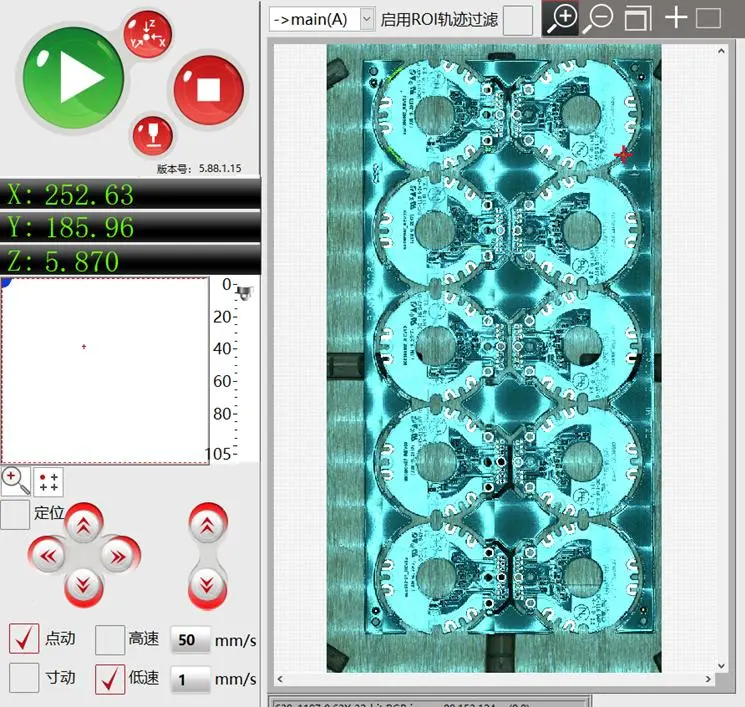Toggle the 定位 checkbox
This screenshot has height=707, width=745.
[15, 514]
